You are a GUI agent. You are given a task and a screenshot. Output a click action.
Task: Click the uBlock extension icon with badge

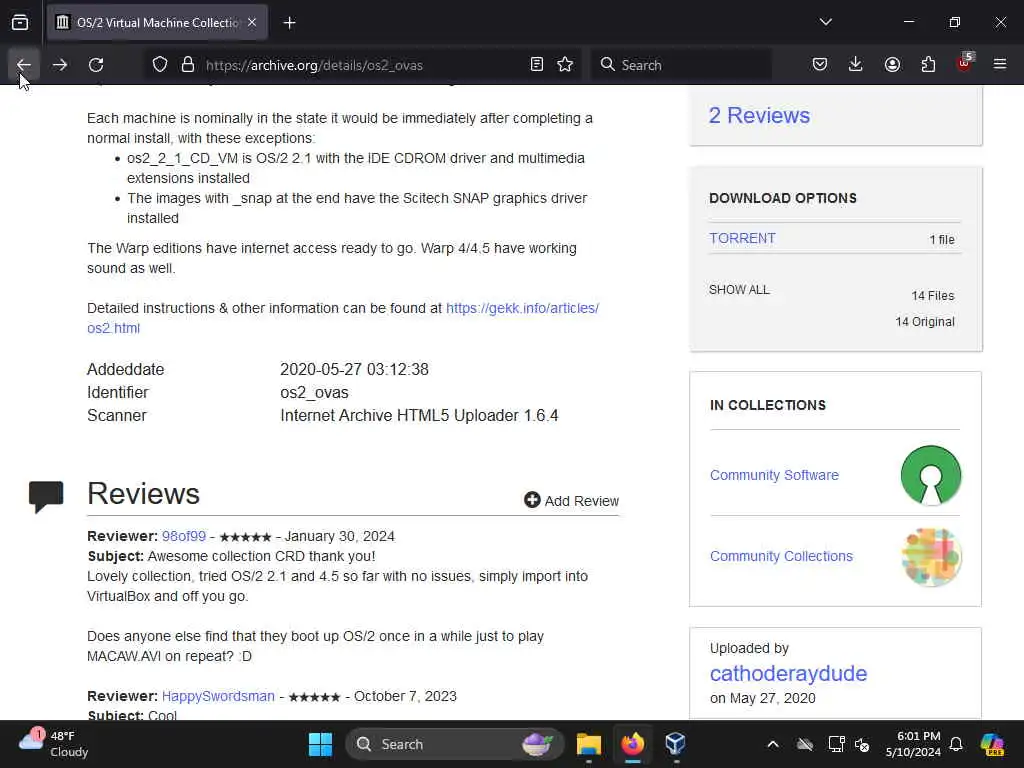[965, 63]
